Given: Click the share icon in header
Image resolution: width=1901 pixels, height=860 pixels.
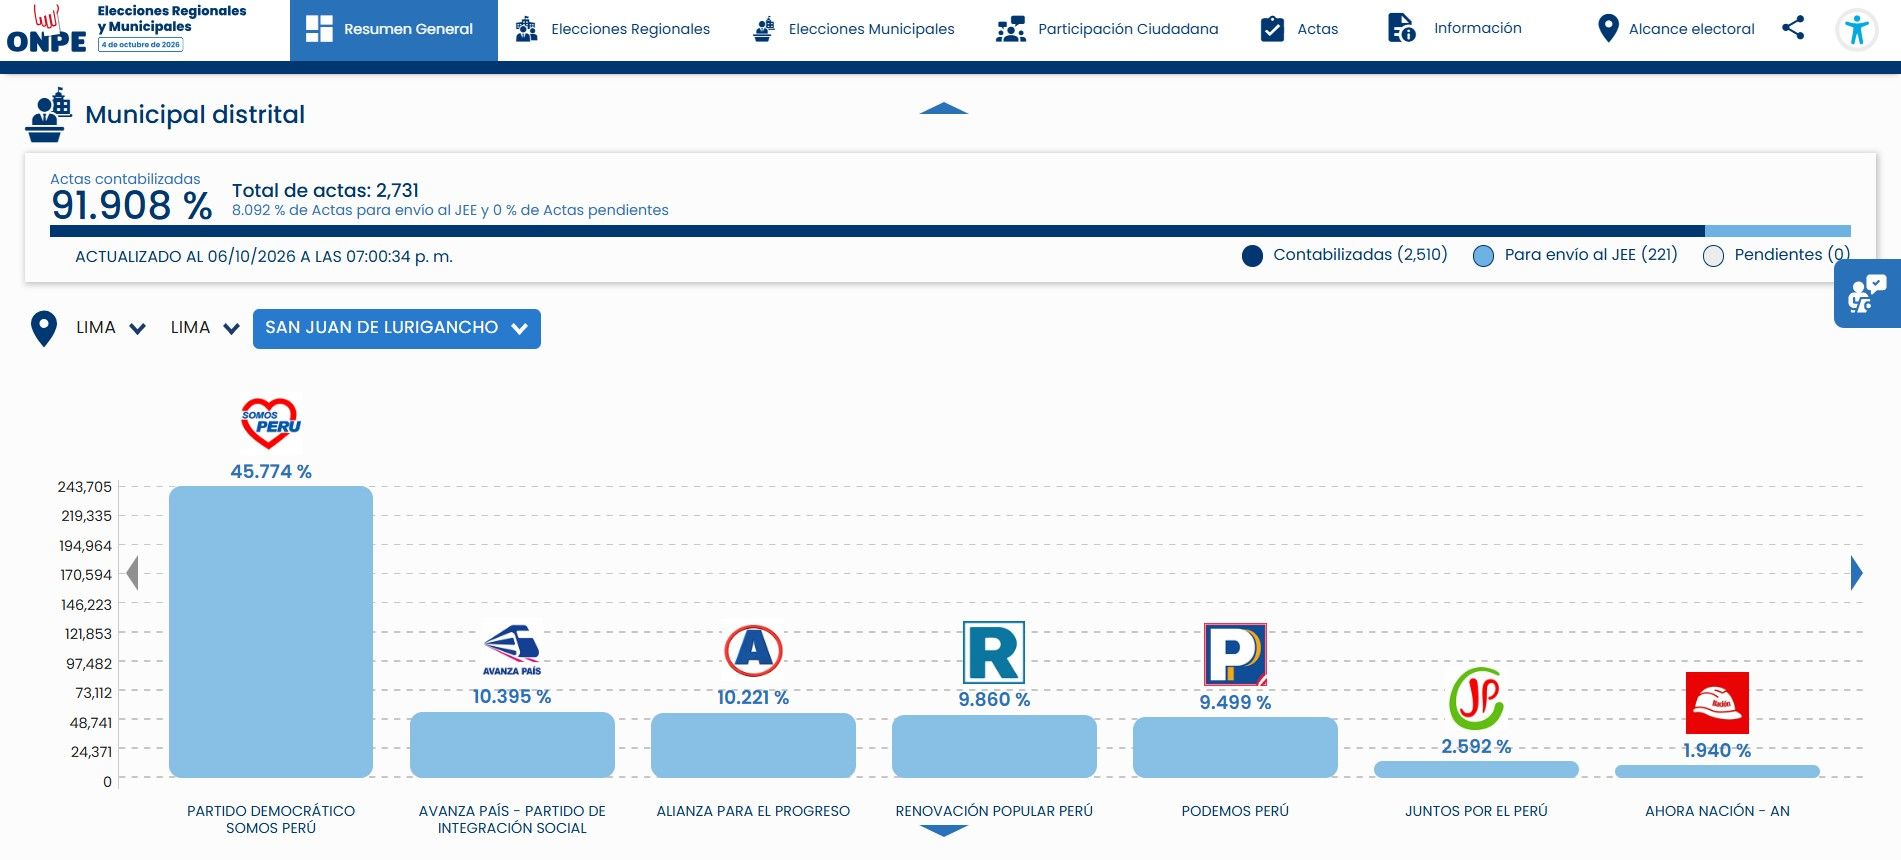Looking at the screenshot, I should [x=1793, y=28].
